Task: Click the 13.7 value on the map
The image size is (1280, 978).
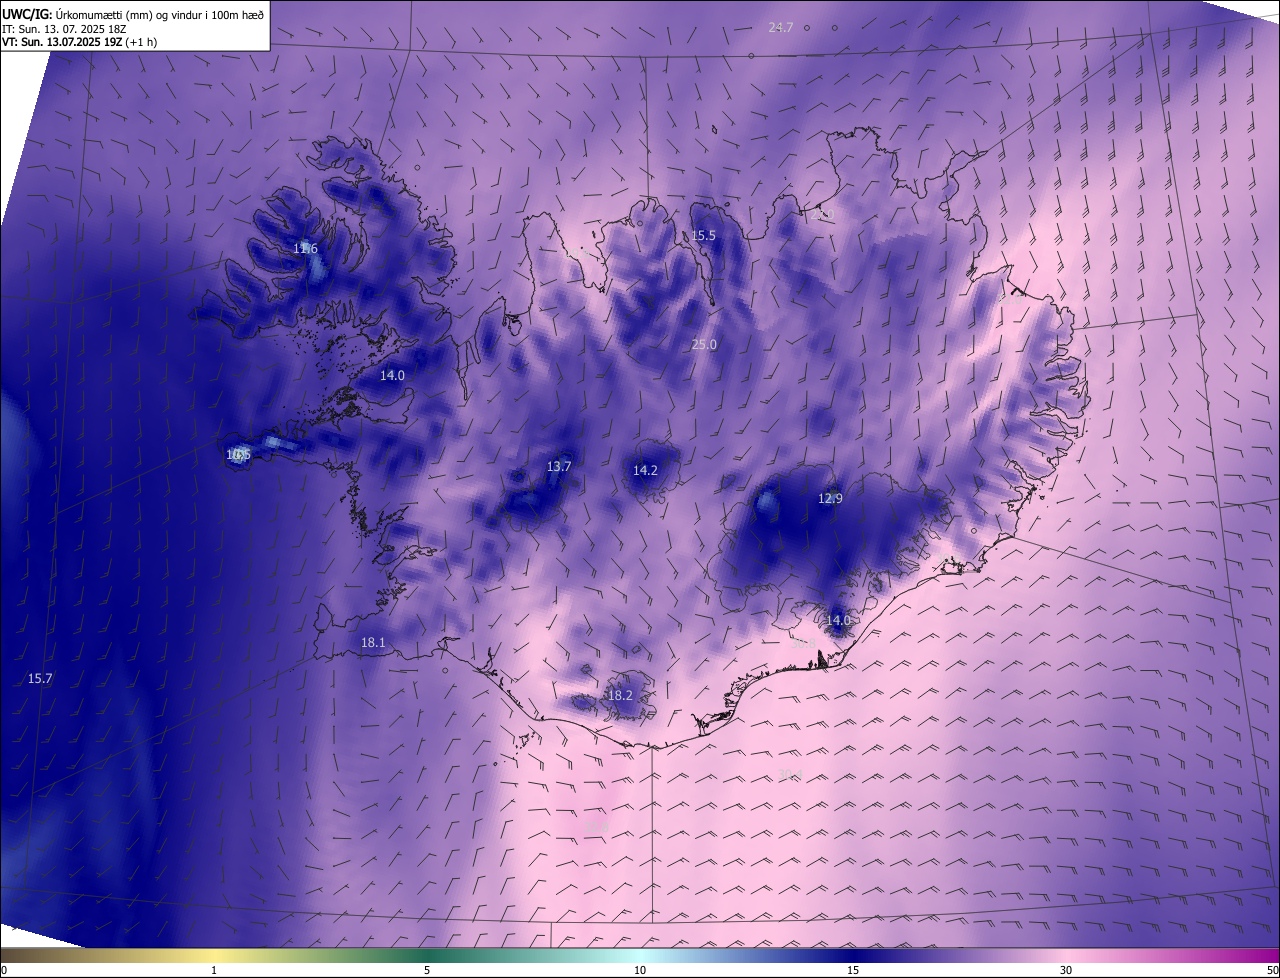Action: click(559, 467)
